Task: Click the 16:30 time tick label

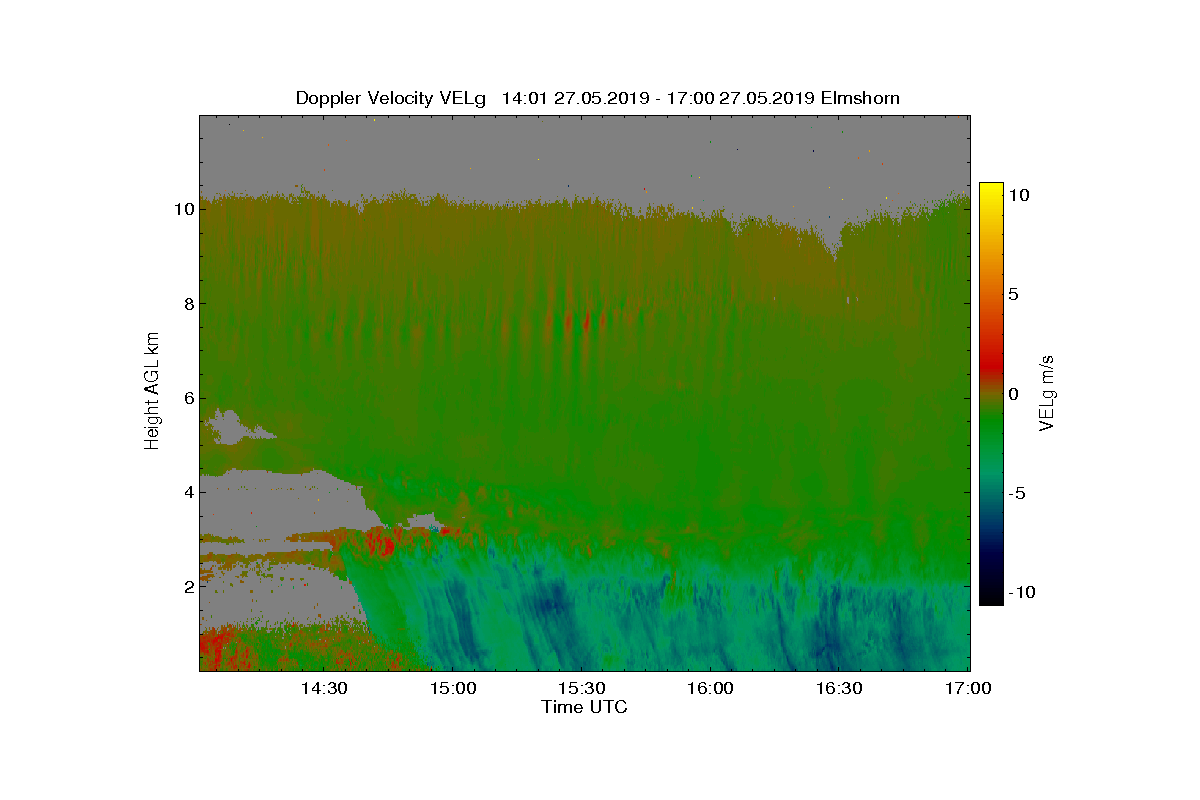Action: click(x=840, y=688)
